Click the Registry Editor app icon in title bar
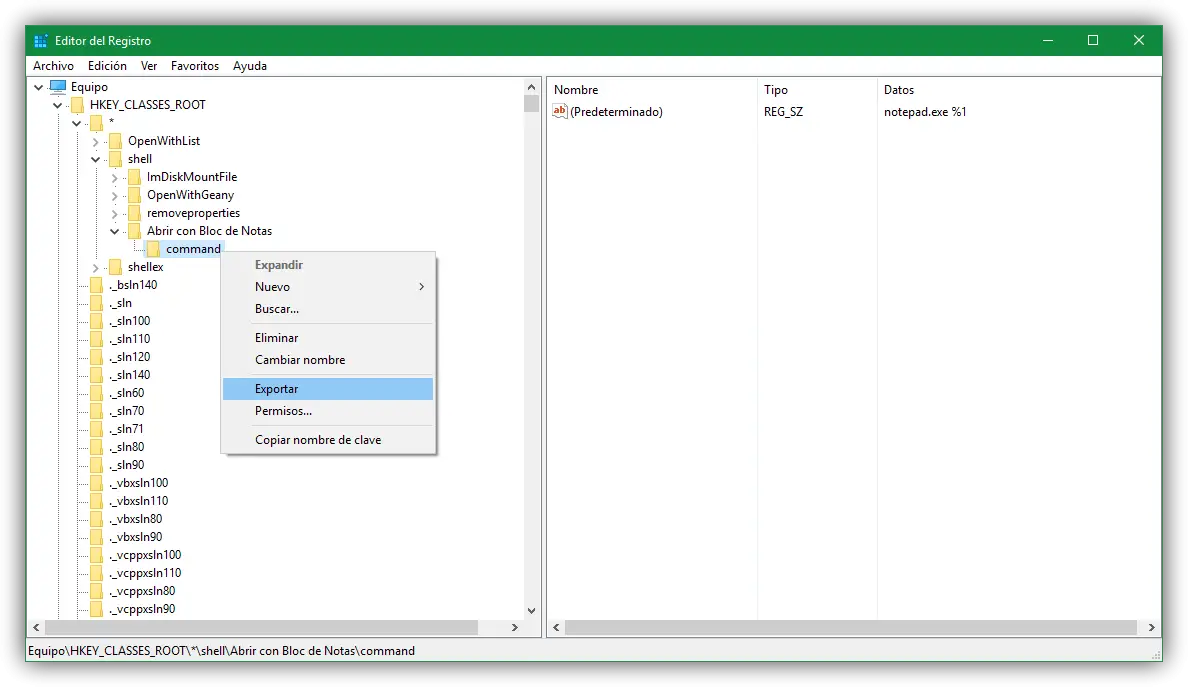Viewport: 1188px width, 687px height. pos(41,41)
